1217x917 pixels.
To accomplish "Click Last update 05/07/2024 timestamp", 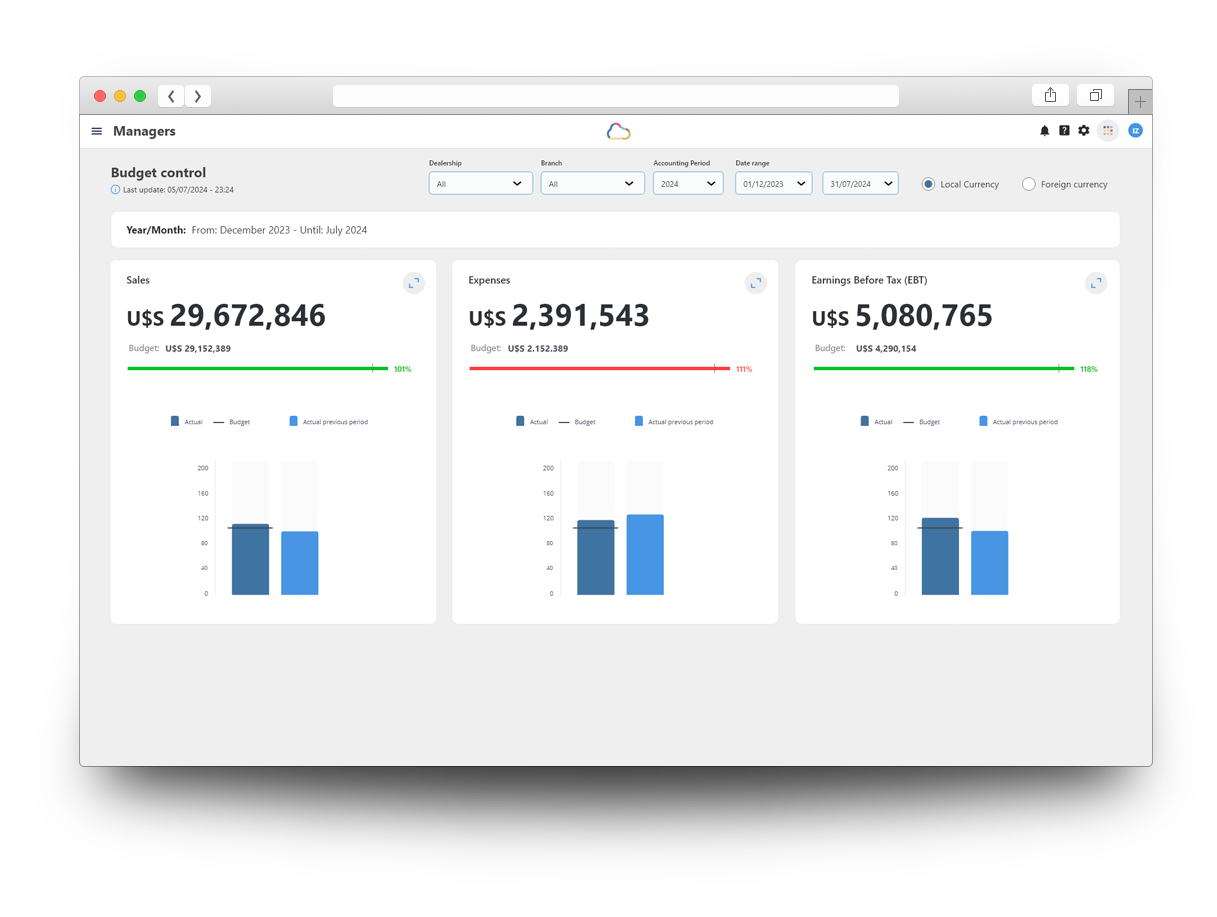I will coord(178,189).
